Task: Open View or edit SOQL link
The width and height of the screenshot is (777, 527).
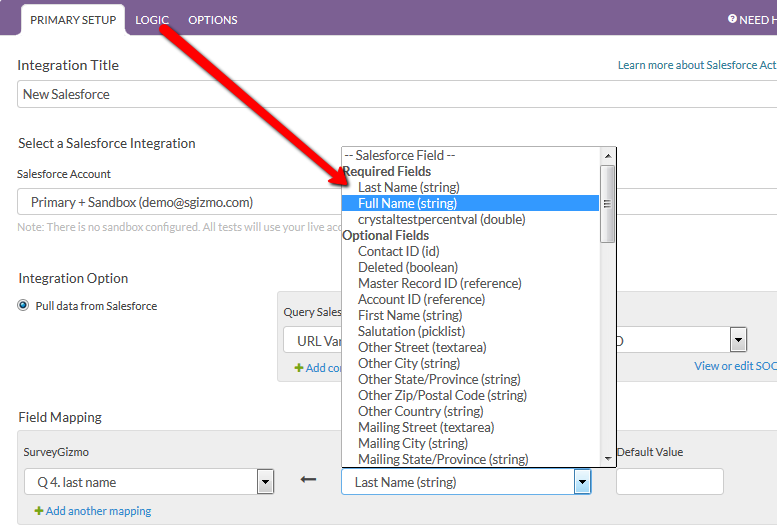Action: 735,366
